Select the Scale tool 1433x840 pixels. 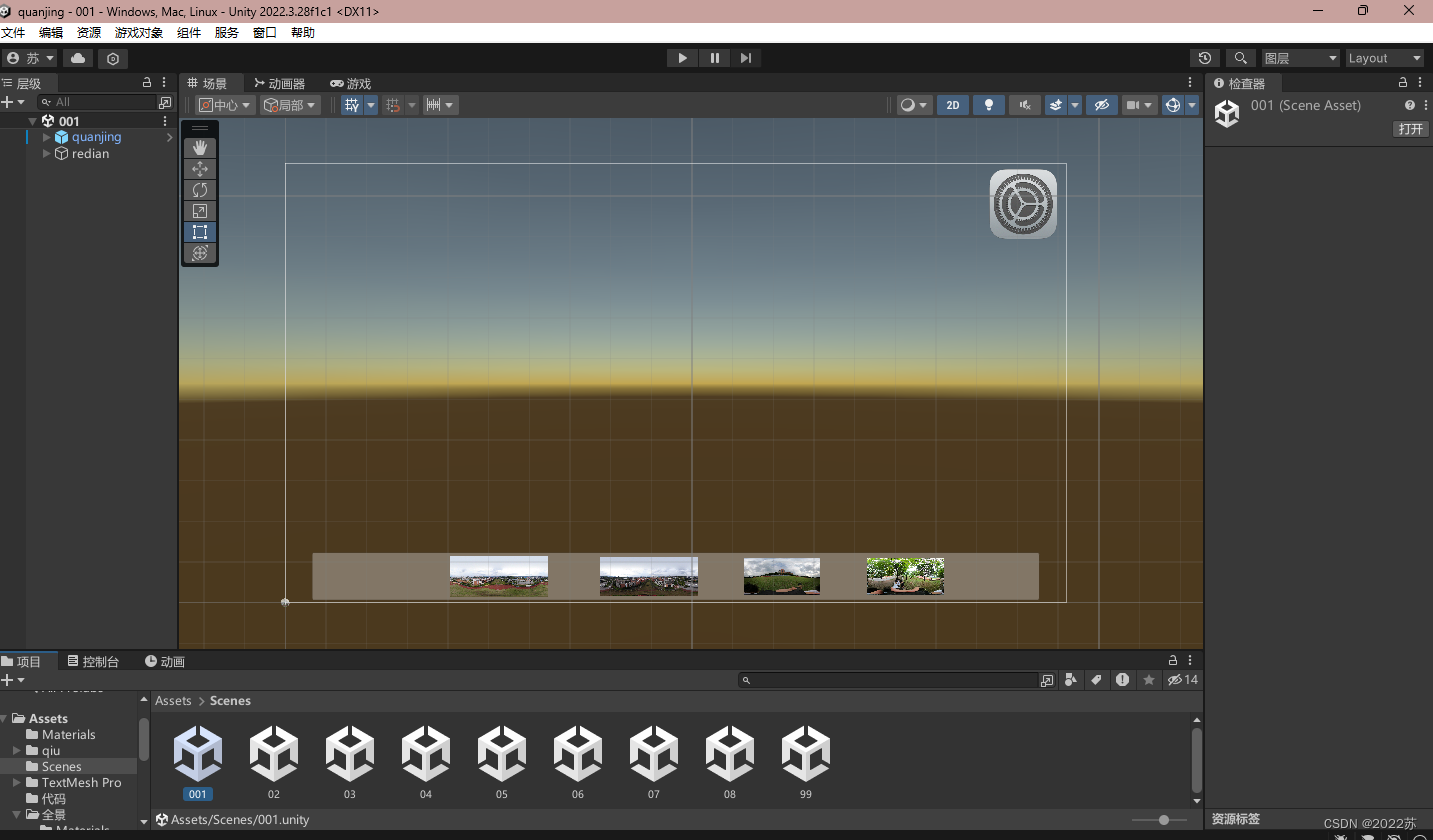pyautogui.click(x=200, y=211)
